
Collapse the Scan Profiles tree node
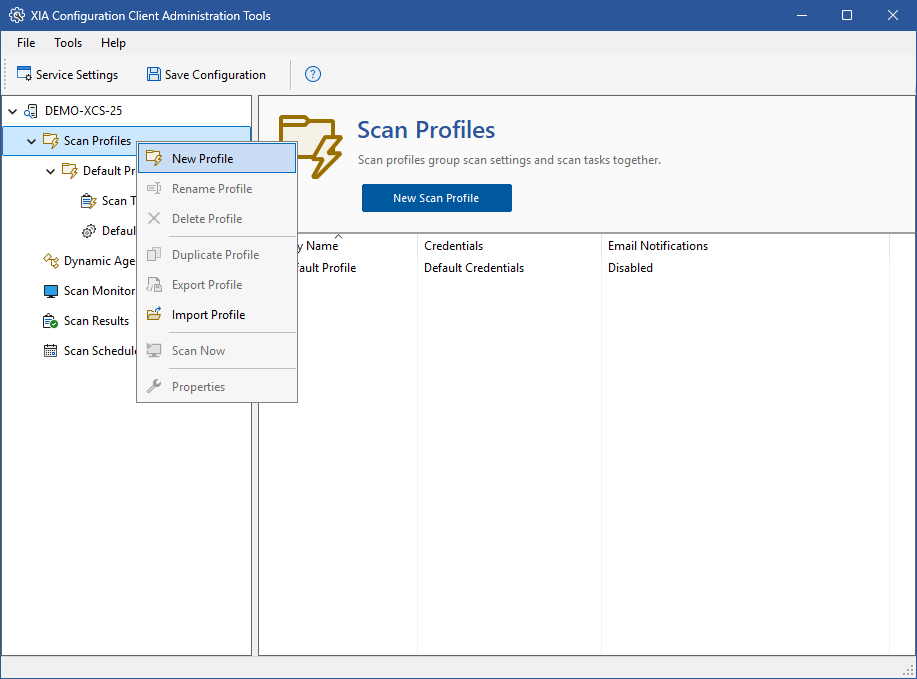pyautogui.click(x=32, y=141)
